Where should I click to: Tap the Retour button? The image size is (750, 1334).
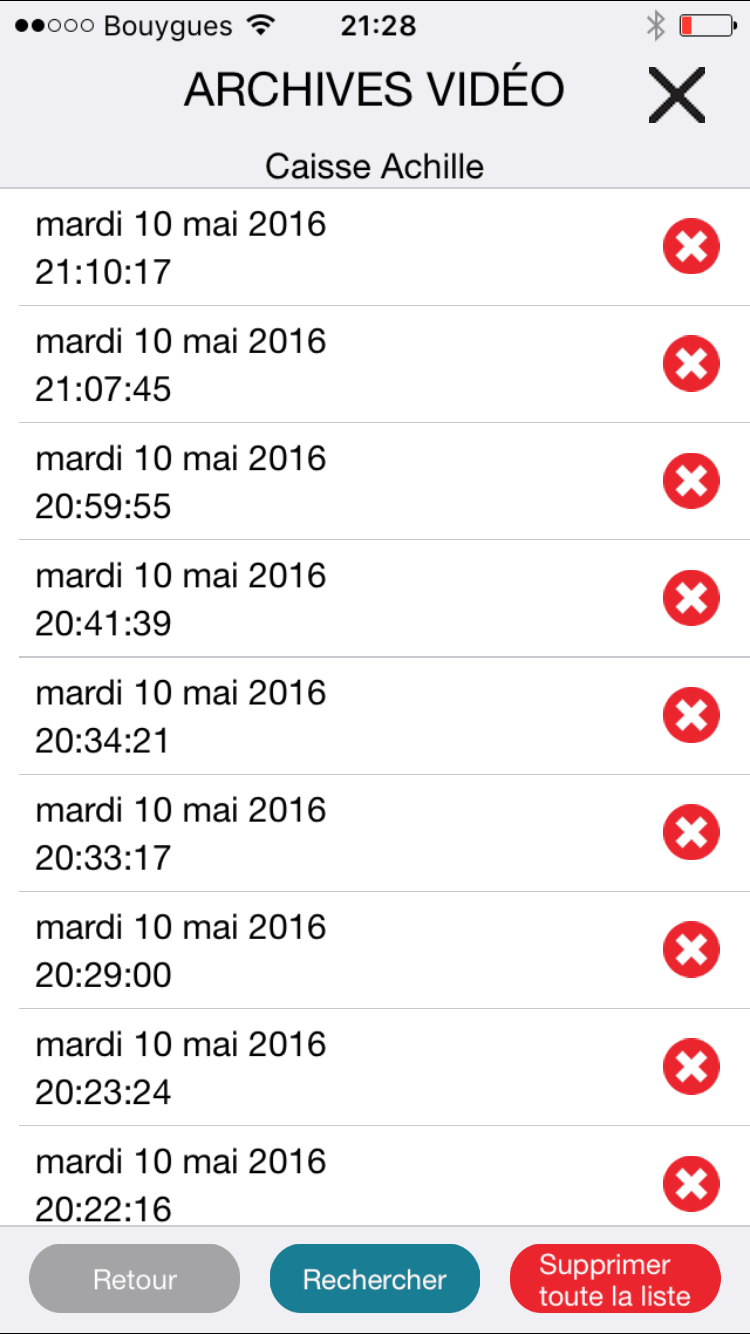pyautogui.click(x=135, y=1279)
